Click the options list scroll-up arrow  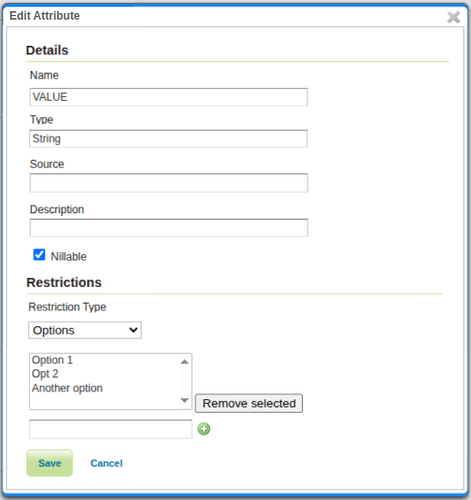[184, 362]
